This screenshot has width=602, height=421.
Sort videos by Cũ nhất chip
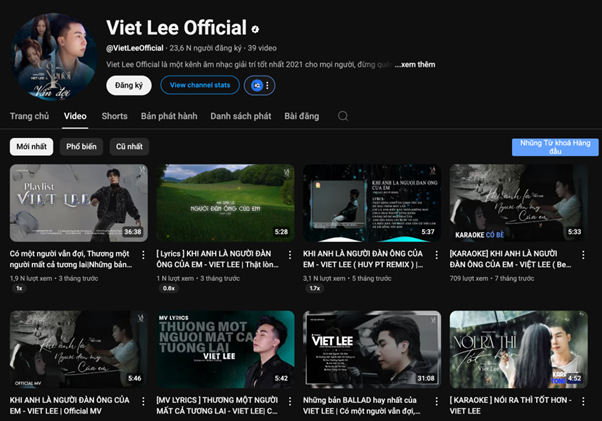pos(129,147)
